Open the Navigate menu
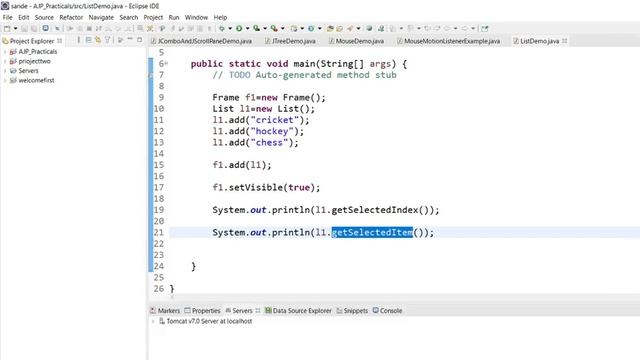The image size is (640, 360). (101, 18)
